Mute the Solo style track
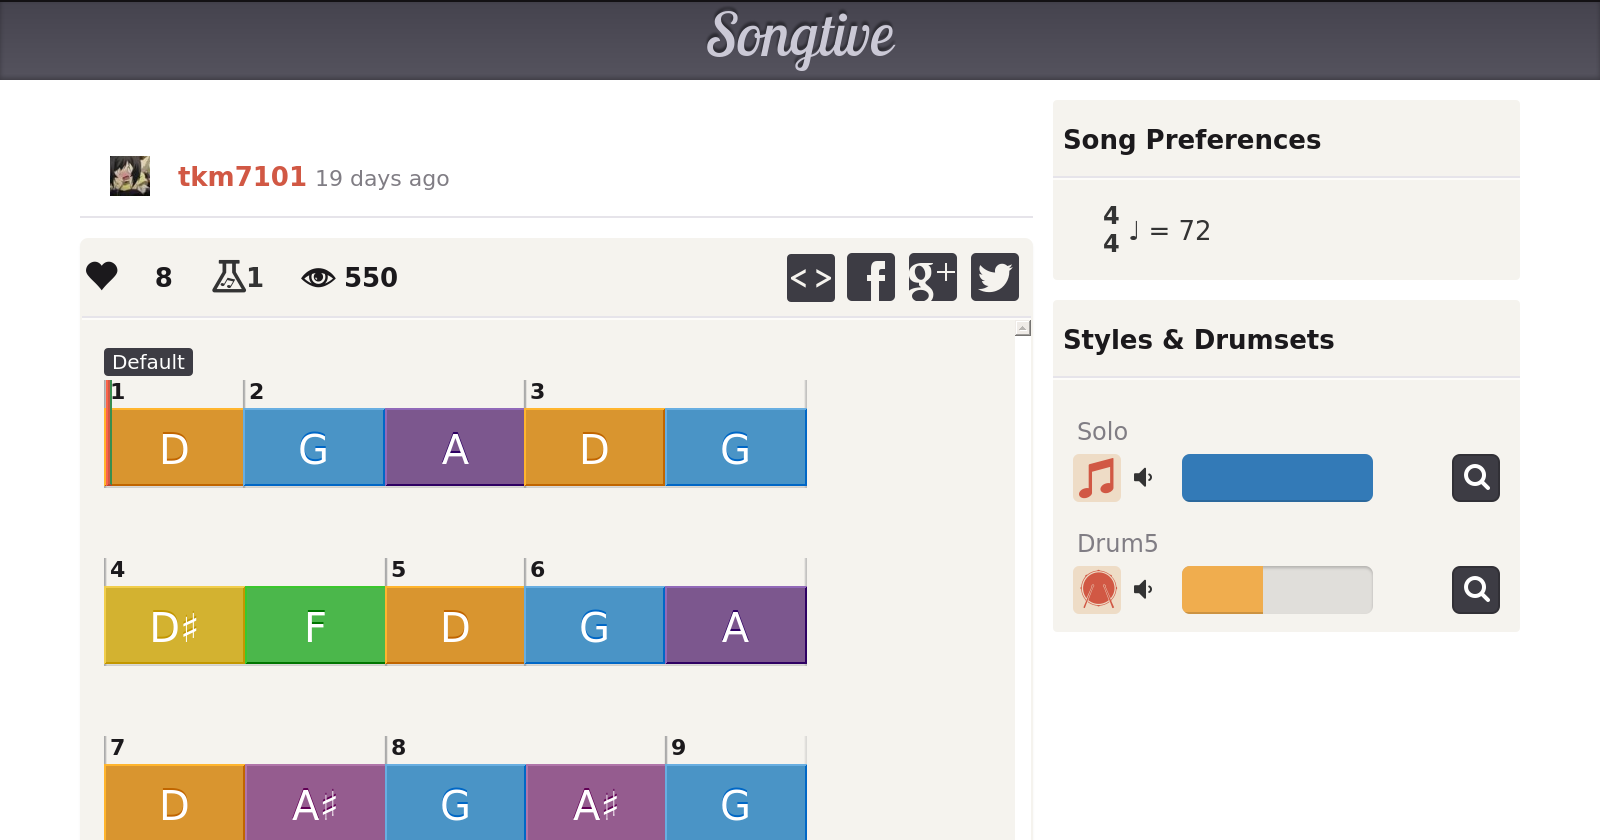The height and width of the screenshot is (840, 1600). (x=1144, y=478)
